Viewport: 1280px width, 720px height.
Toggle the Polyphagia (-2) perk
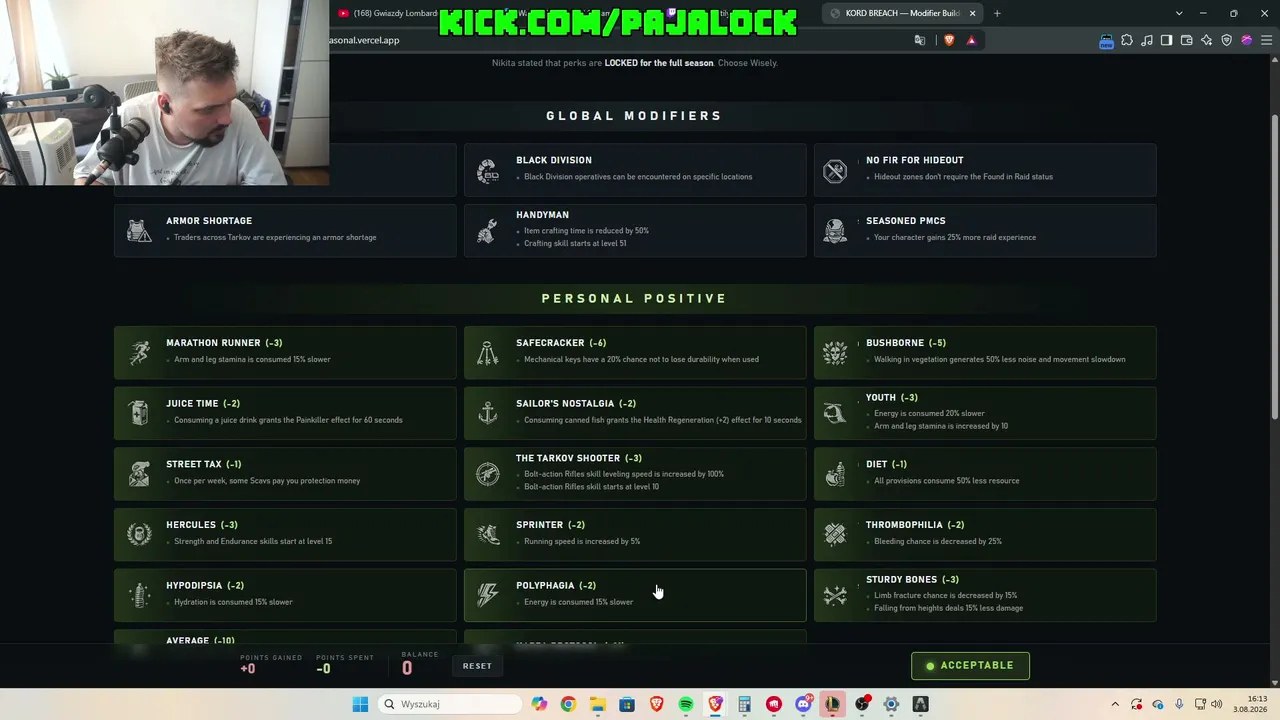(635, 595)
